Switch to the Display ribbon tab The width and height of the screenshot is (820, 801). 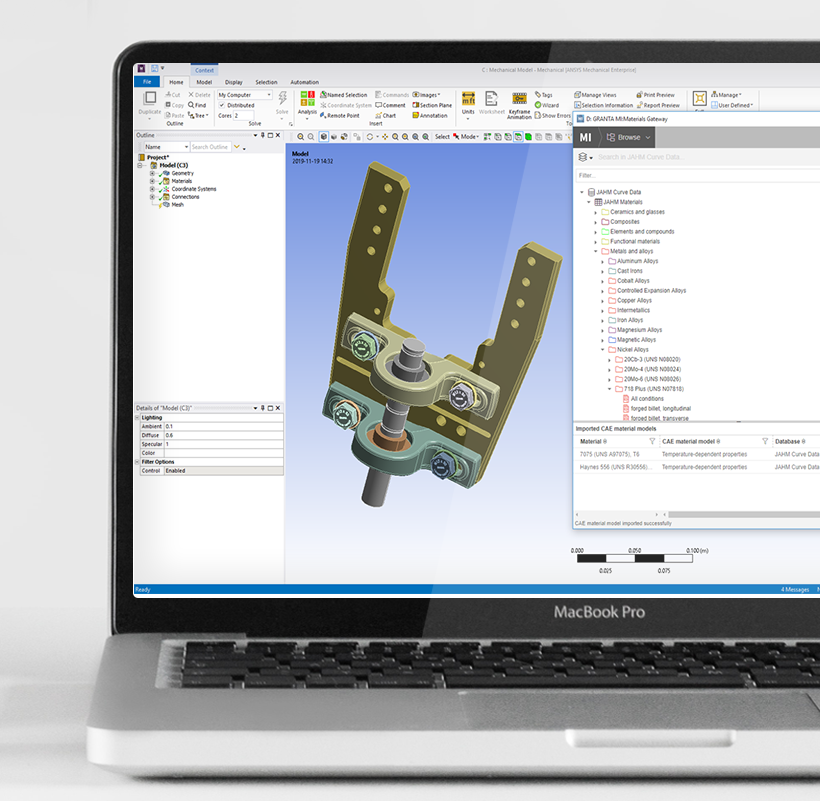tap(233, 82)
